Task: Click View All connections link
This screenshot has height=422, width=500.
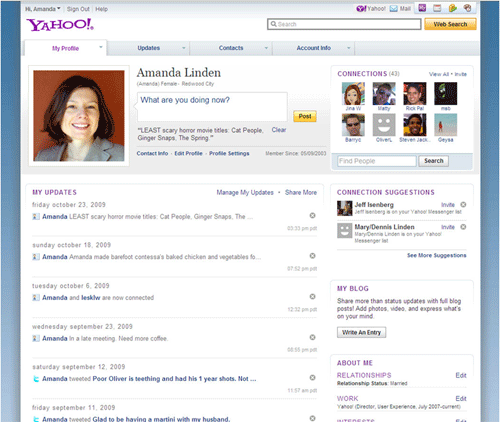Action: [439, 74]
